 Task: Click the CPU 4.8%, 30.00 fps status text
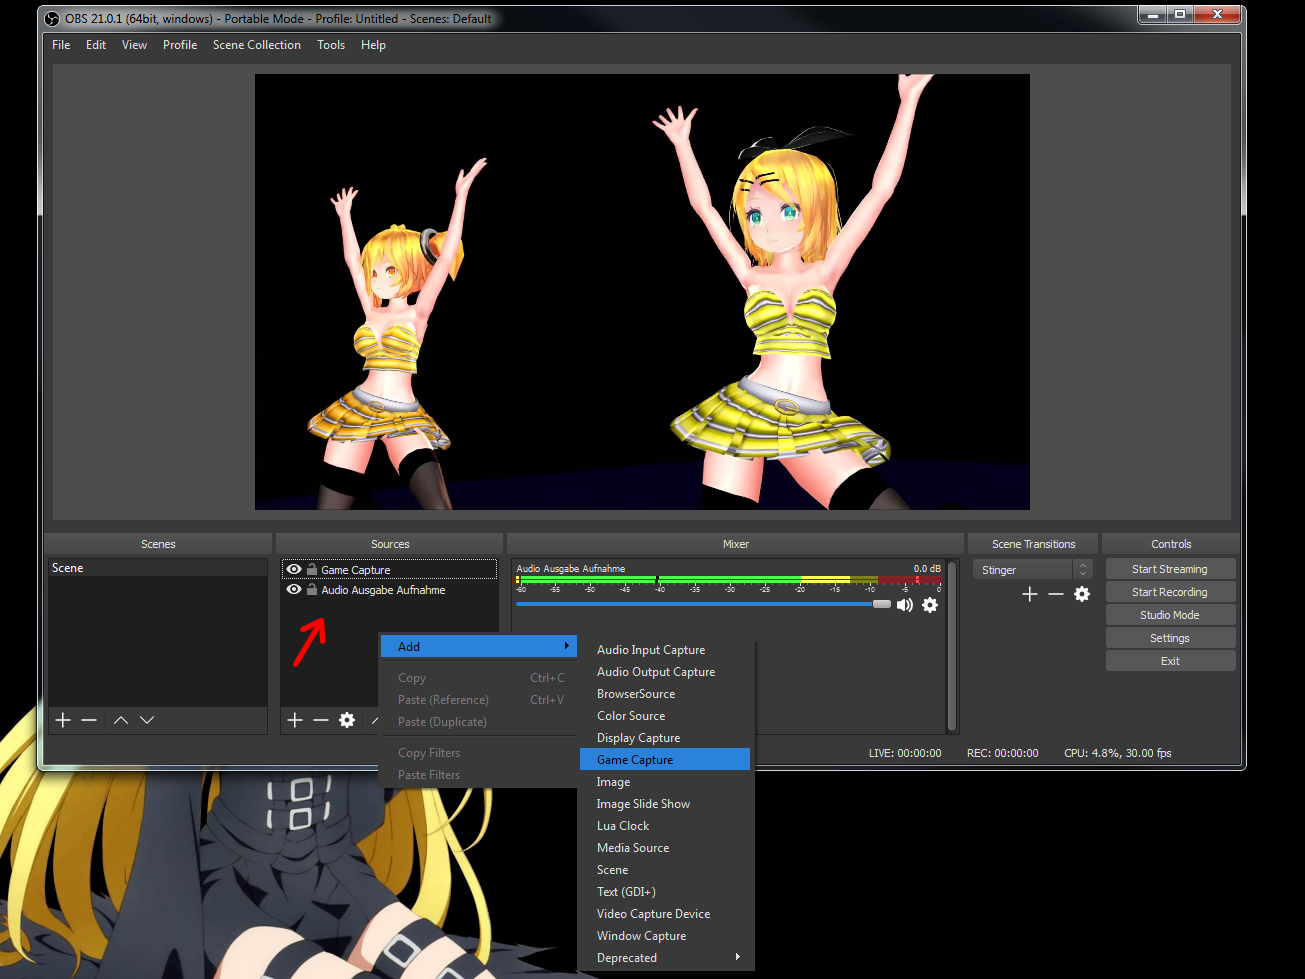pos(1118,753)
